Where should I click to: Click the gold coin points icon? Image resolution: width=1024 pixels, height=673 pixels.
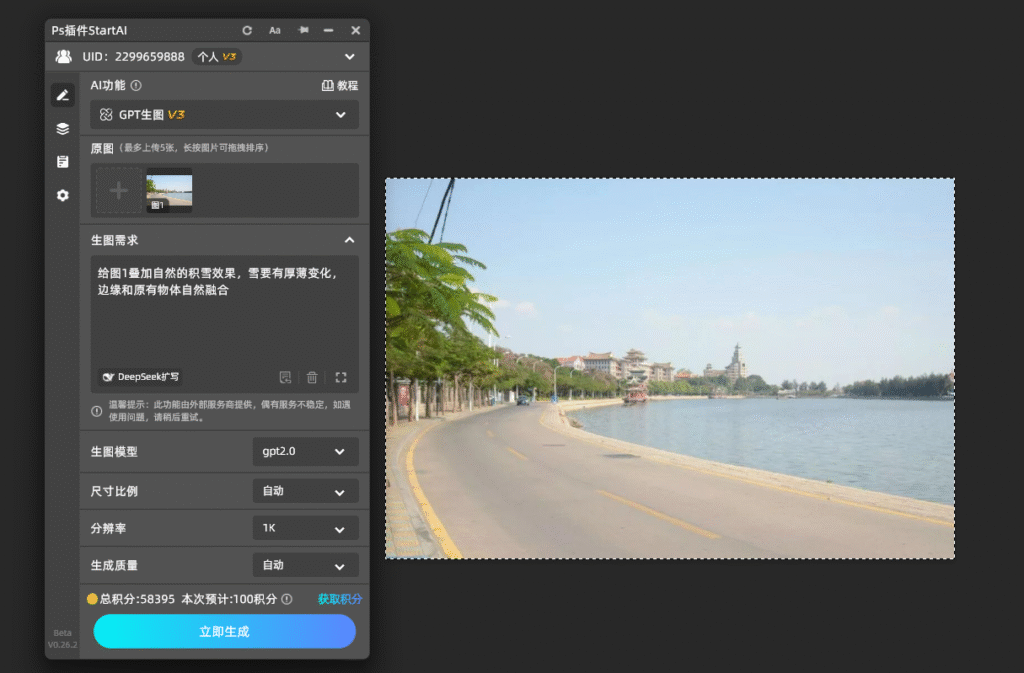pos(92,599)
